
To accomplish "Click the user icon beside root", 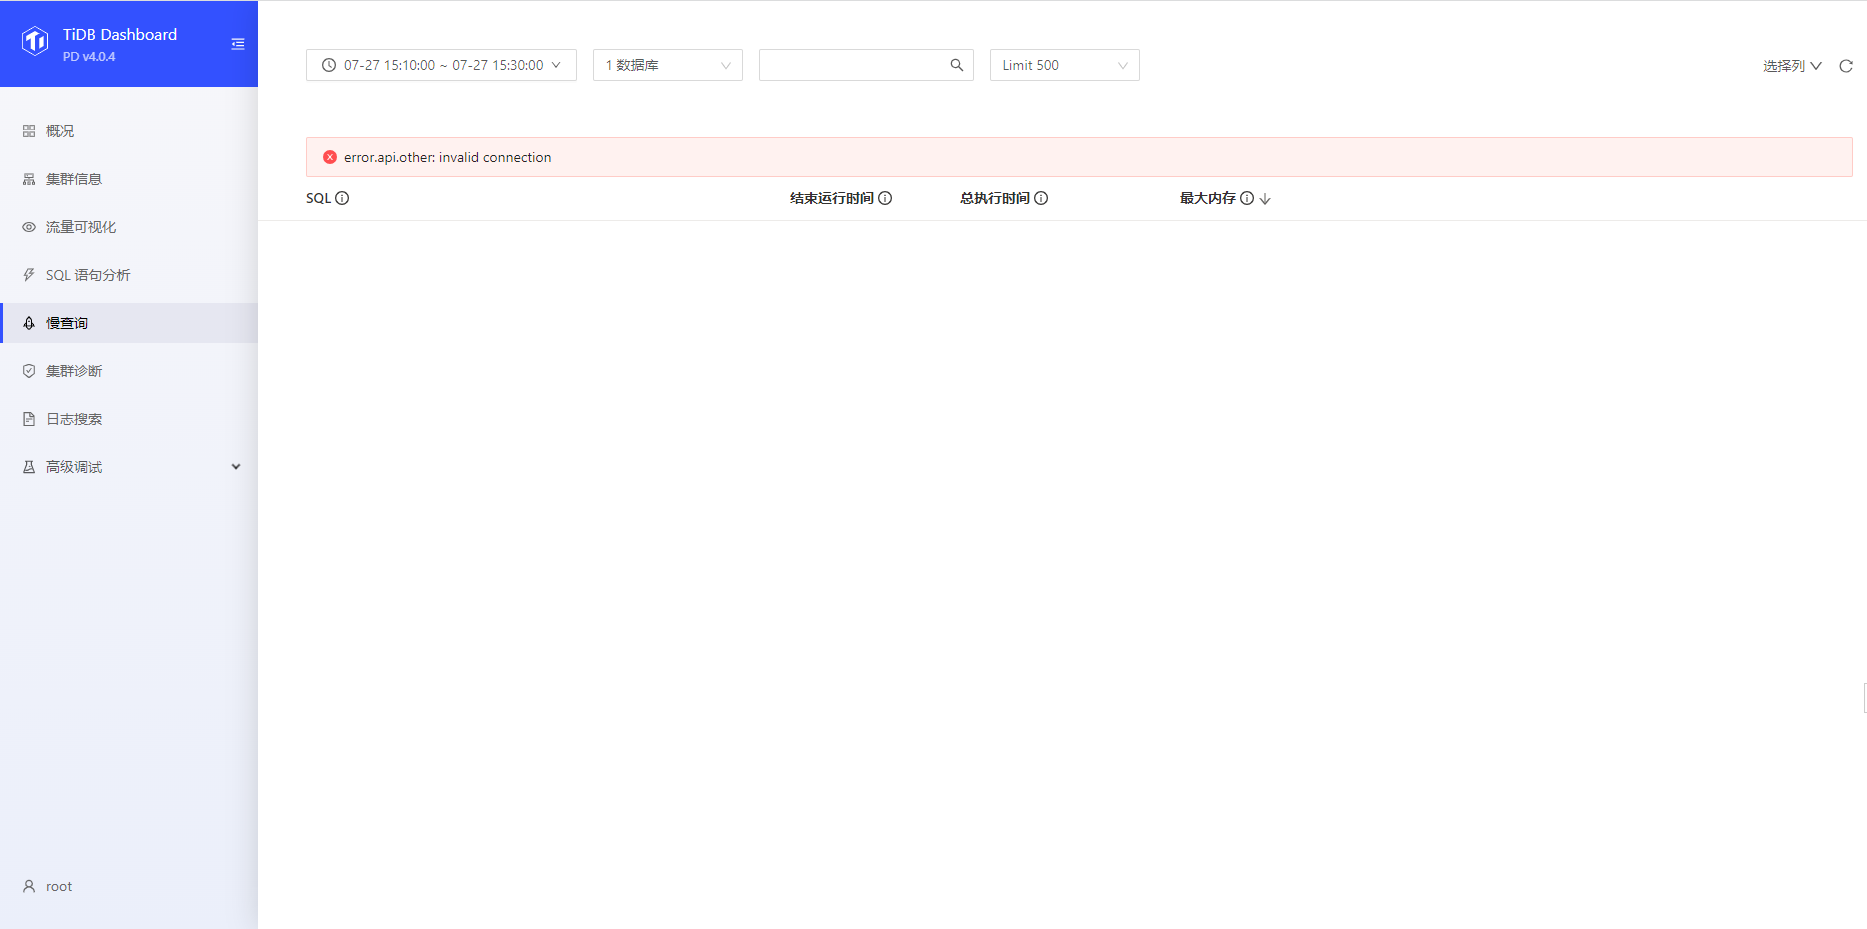I will pos(29,886).
